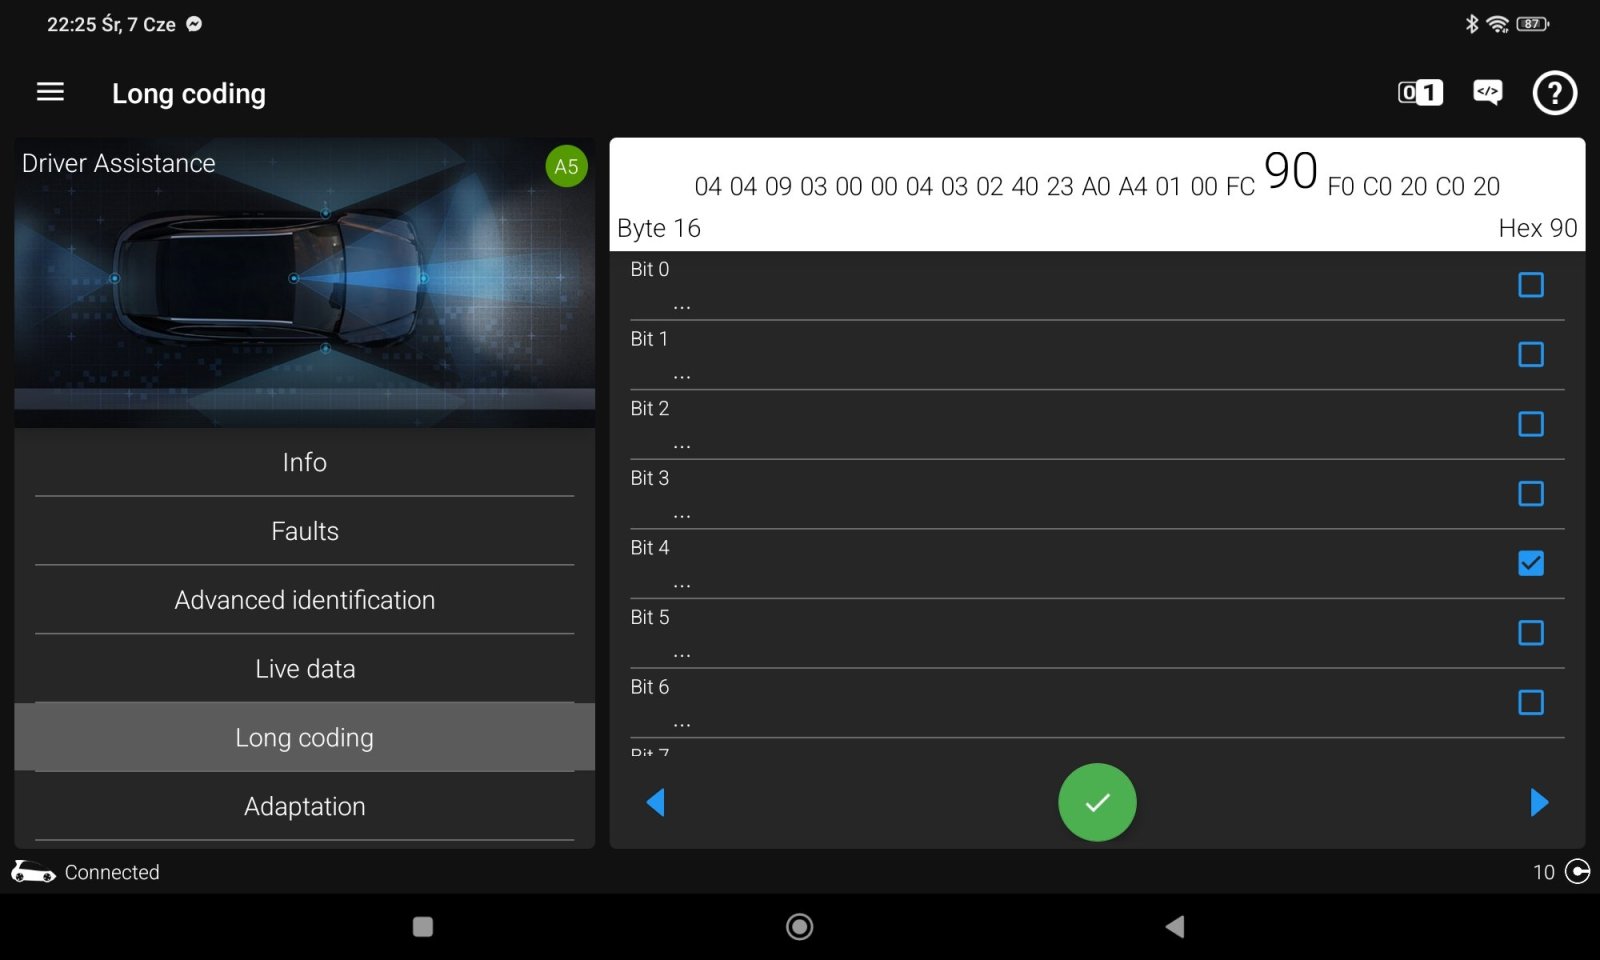This screenshot has height=960, width=1600.
Task: Tap the Byte 16 label
Action: (x=659, y=228)
